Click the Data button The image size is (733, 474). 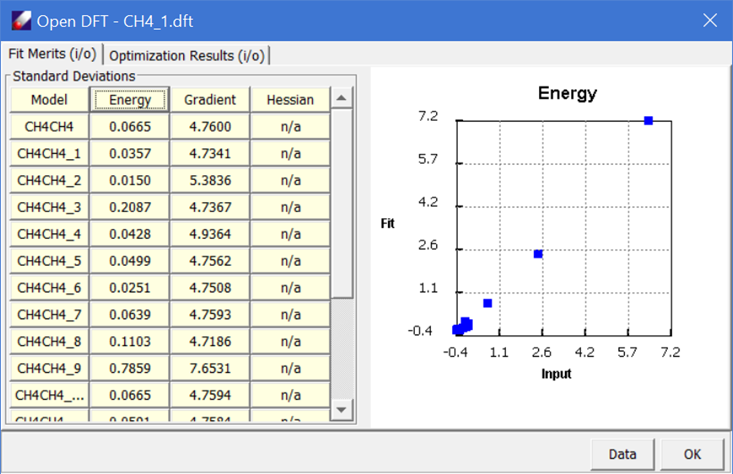[x=622, y=454]
